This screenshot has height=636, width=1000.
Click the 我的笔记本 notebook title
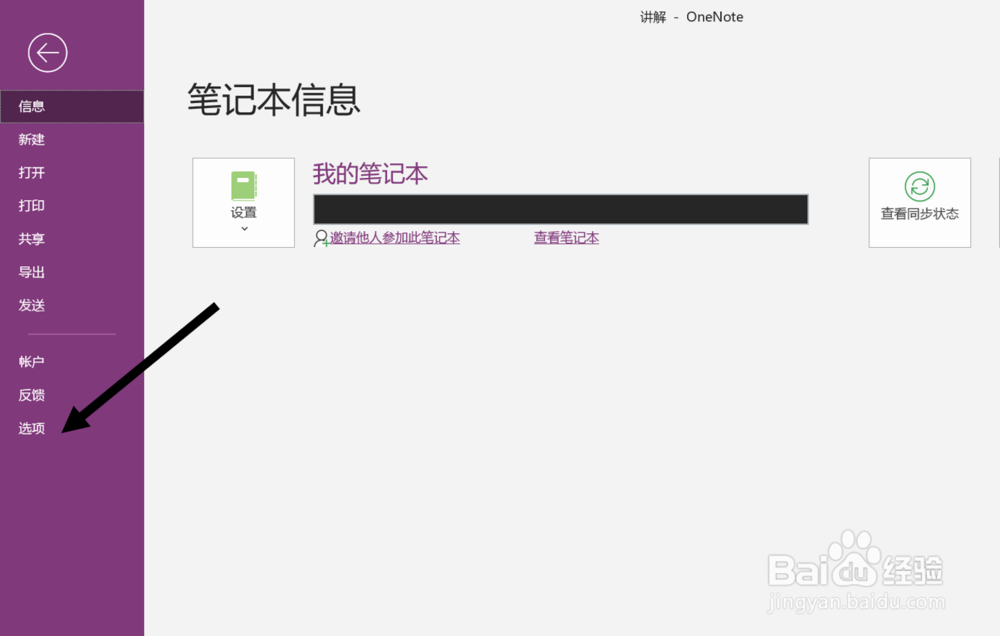click(370, 174)
